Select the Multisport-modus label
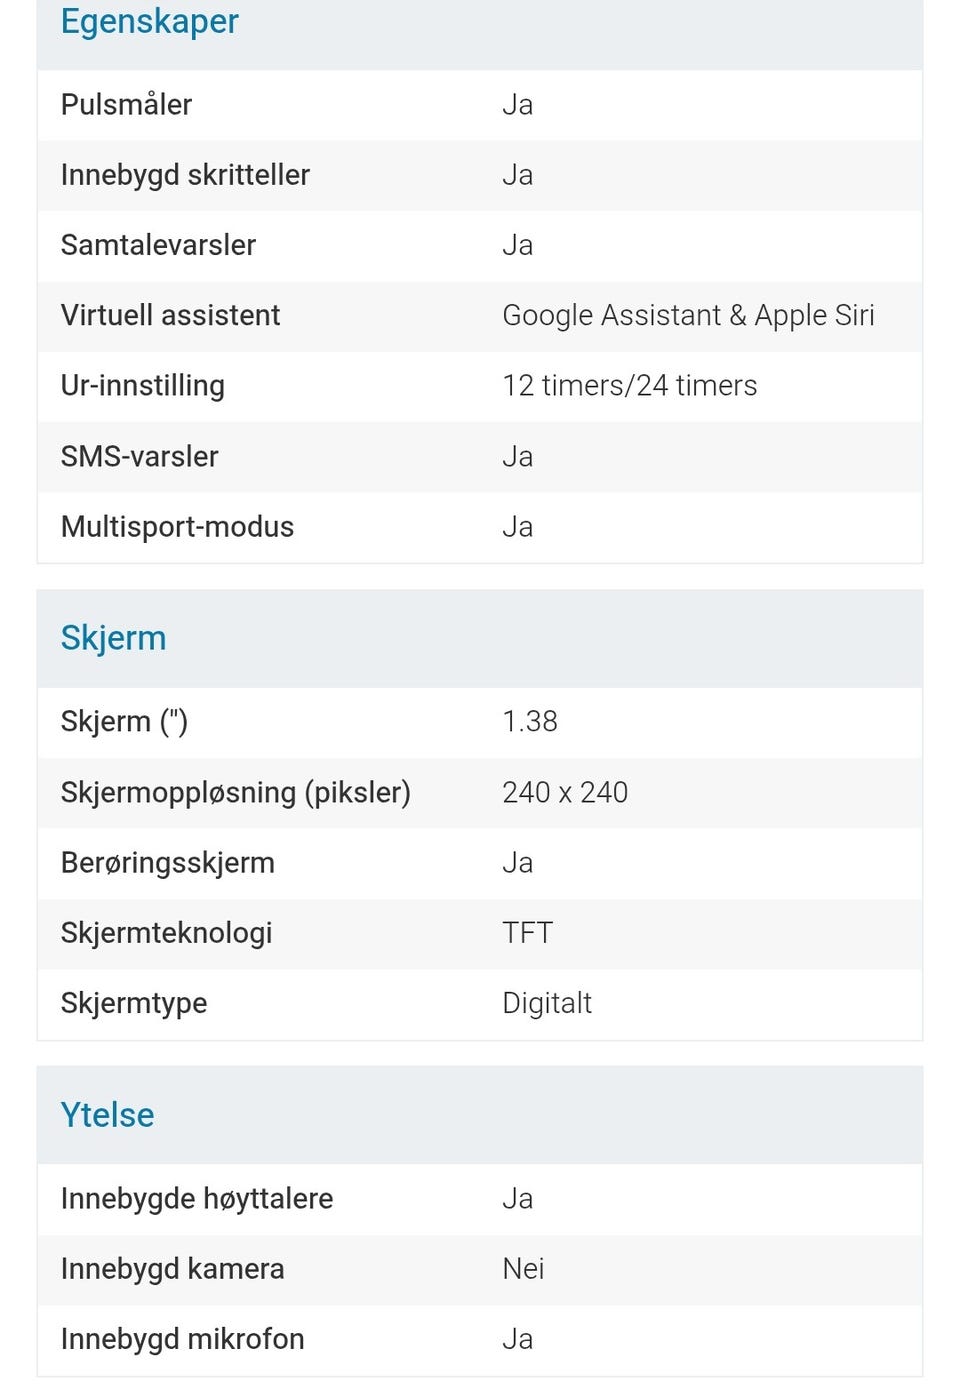This screenshot has height=1389, width=960. pyautogui.click(x=177, y=527)
